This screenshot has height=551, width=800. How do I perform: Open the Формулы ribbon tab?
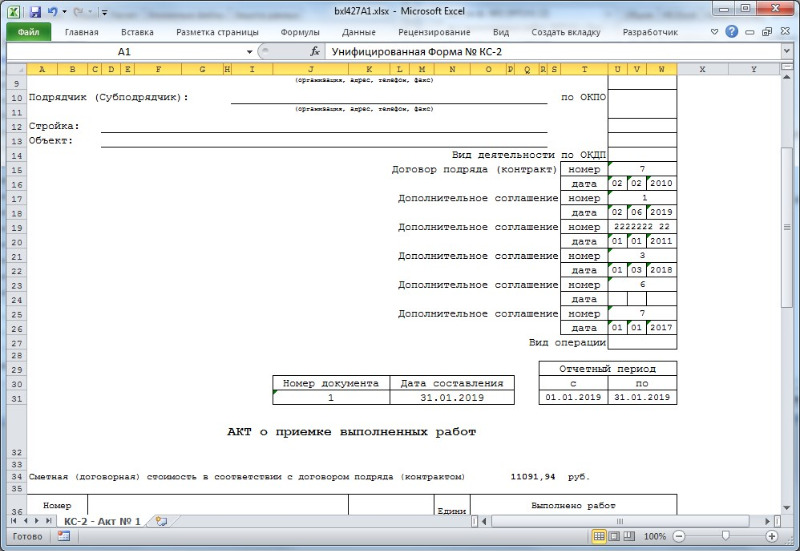[300, 32]
